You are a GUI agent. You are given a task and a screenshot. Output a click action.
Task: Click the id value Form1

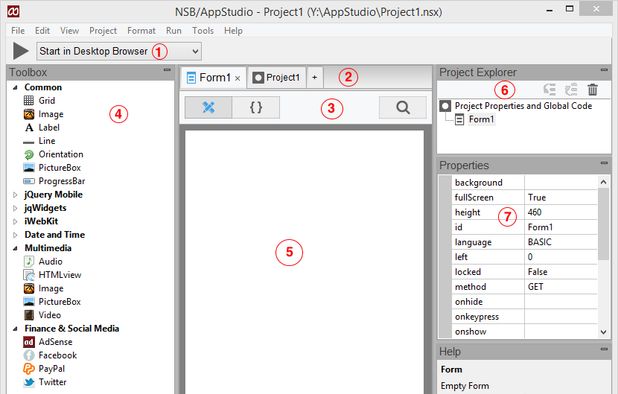(x=561, y=227)
